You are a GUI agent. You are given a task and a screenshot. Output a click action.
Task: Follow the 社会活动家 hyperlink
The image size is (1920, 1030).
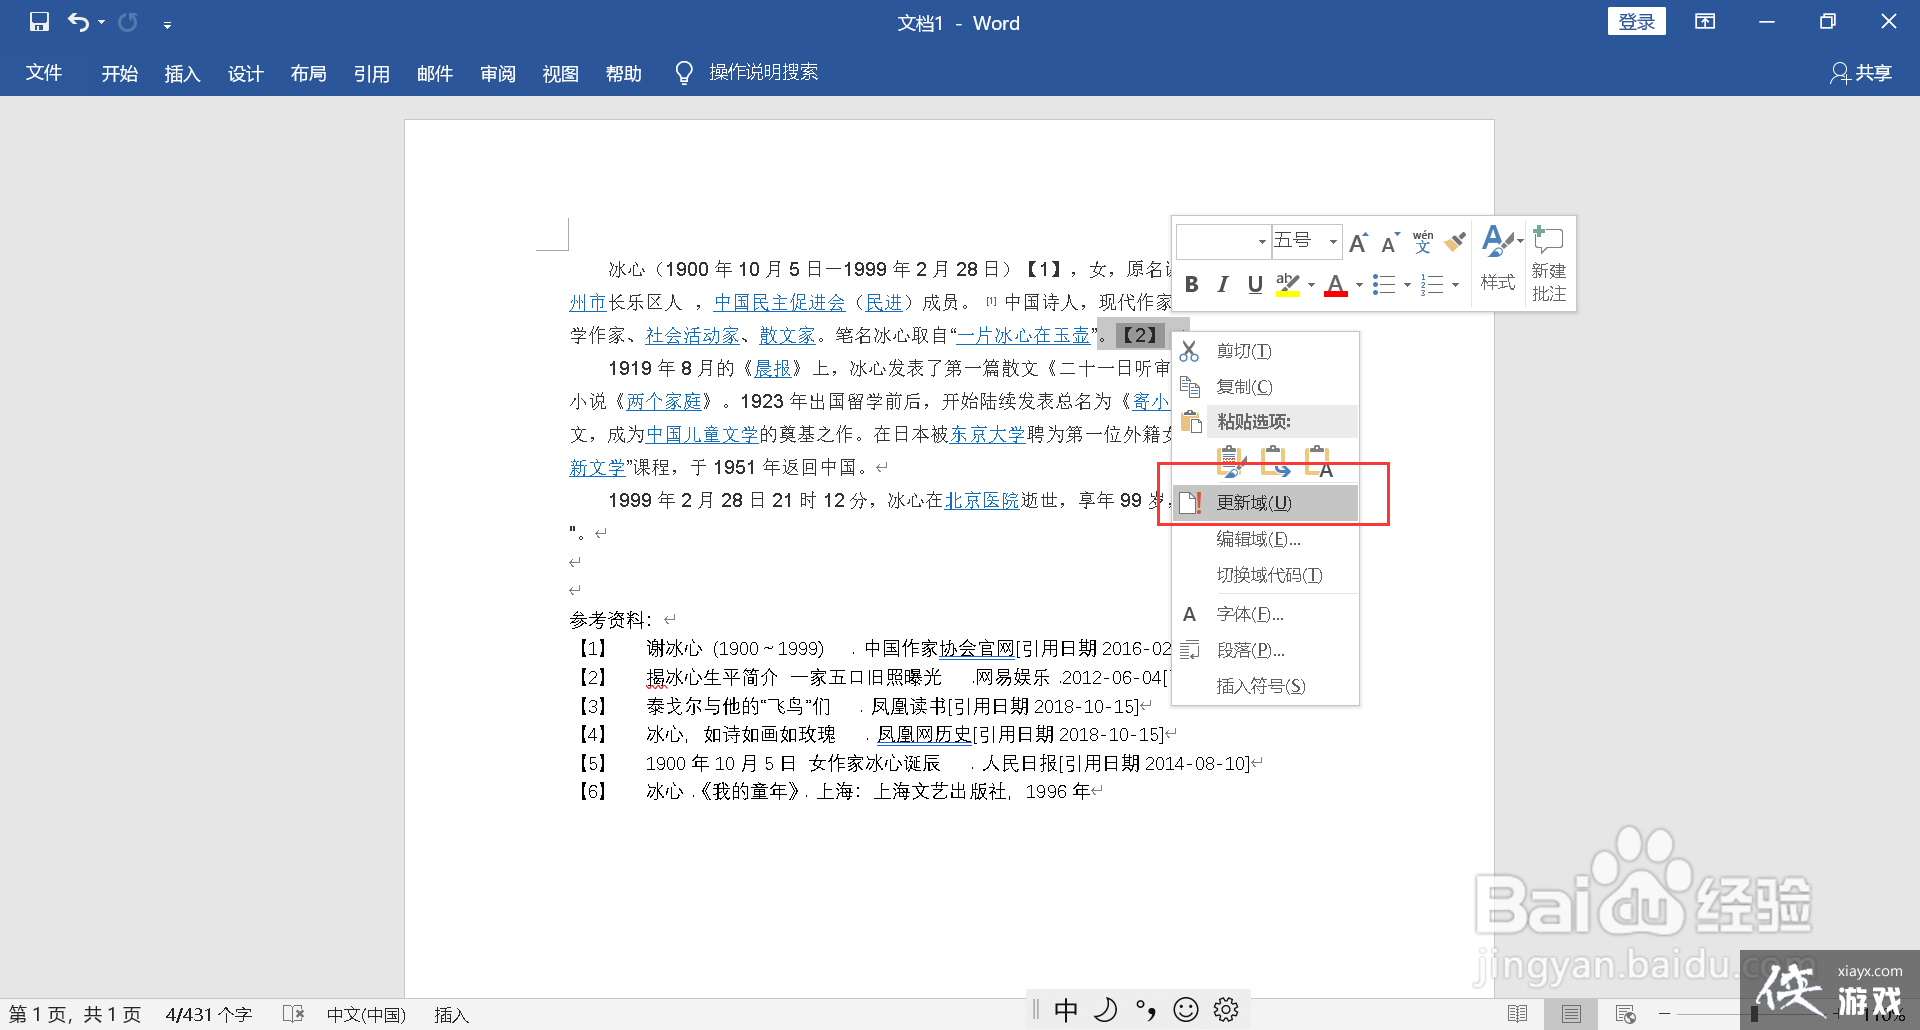click(692, 335)
